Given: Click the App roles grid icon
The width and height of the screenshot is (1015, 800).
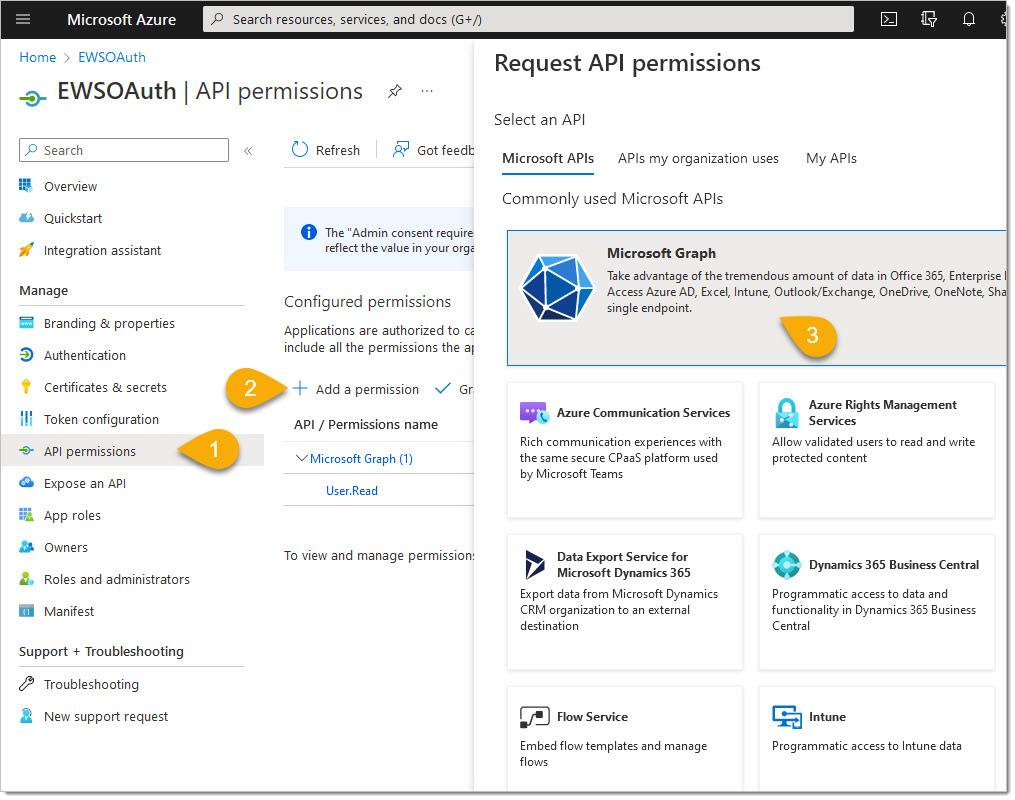Looking at the screenshot, I should pyautogui.click(x=27, y=515).
